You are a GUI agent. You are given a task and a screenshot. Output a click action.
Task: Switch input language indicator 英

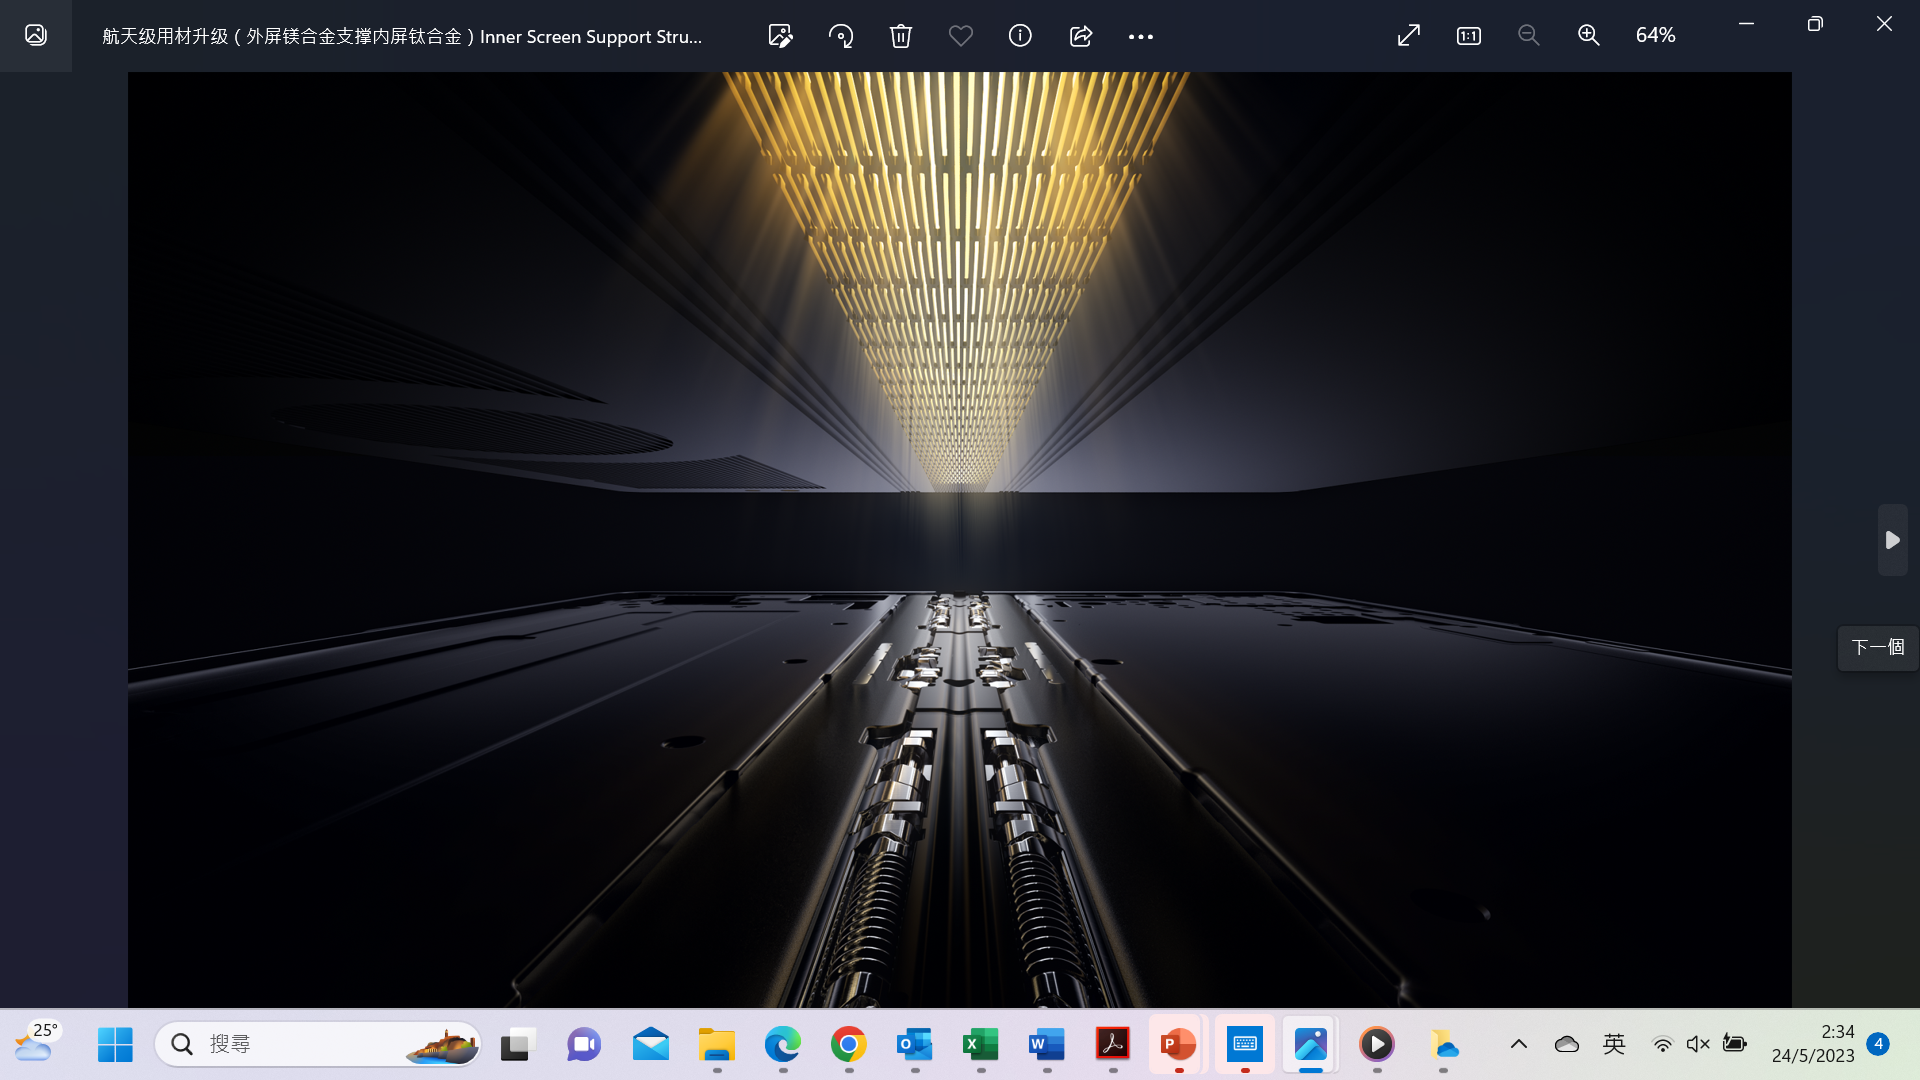(x=1614, y=1044)
